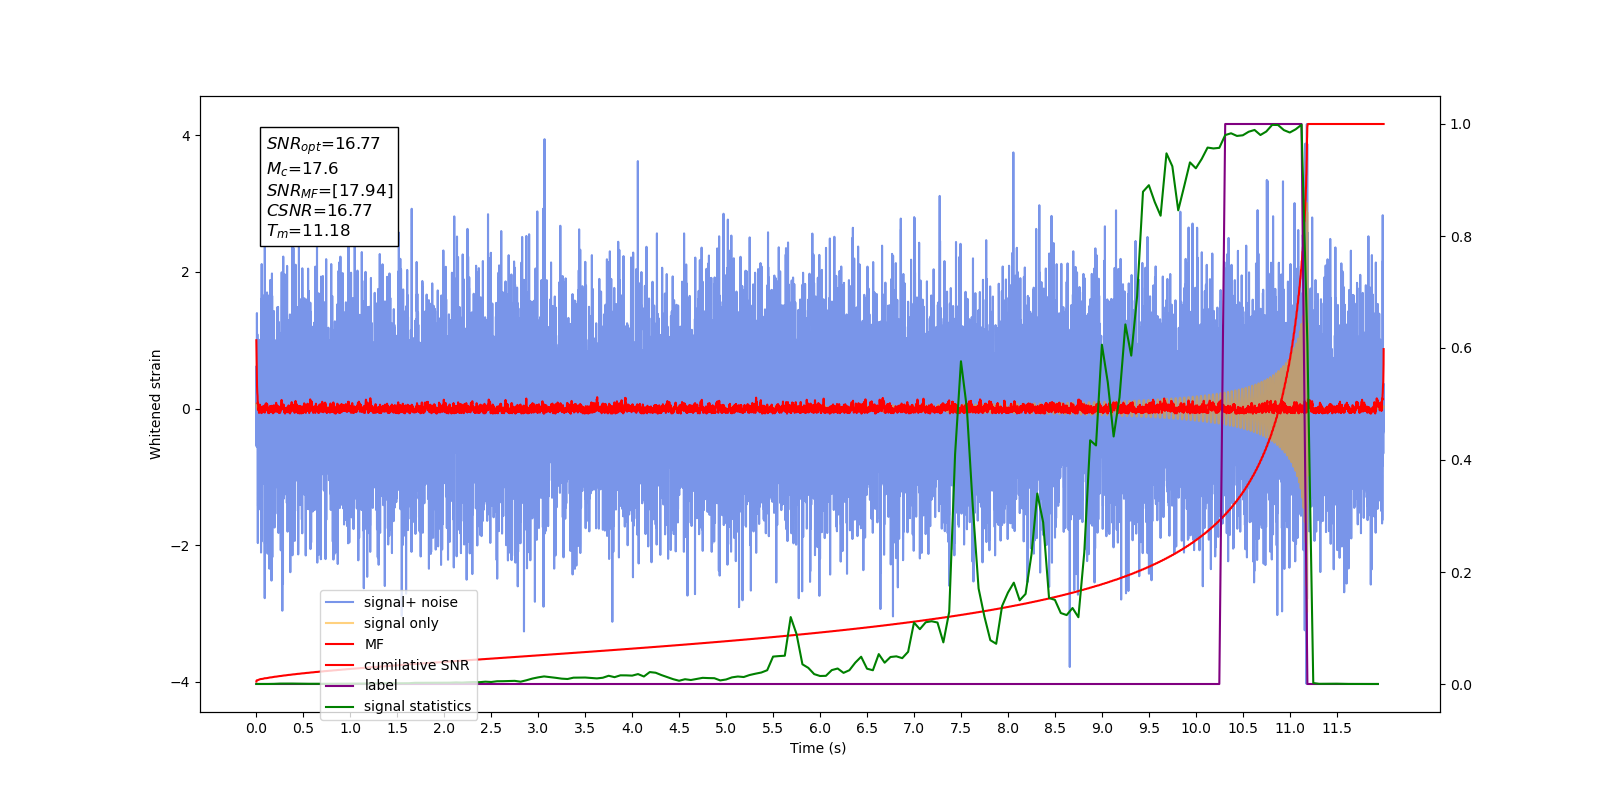The image size is (1600, 800).
Task: Click the green line swatch beside 'signal statistics'
Action: point(340,706)
